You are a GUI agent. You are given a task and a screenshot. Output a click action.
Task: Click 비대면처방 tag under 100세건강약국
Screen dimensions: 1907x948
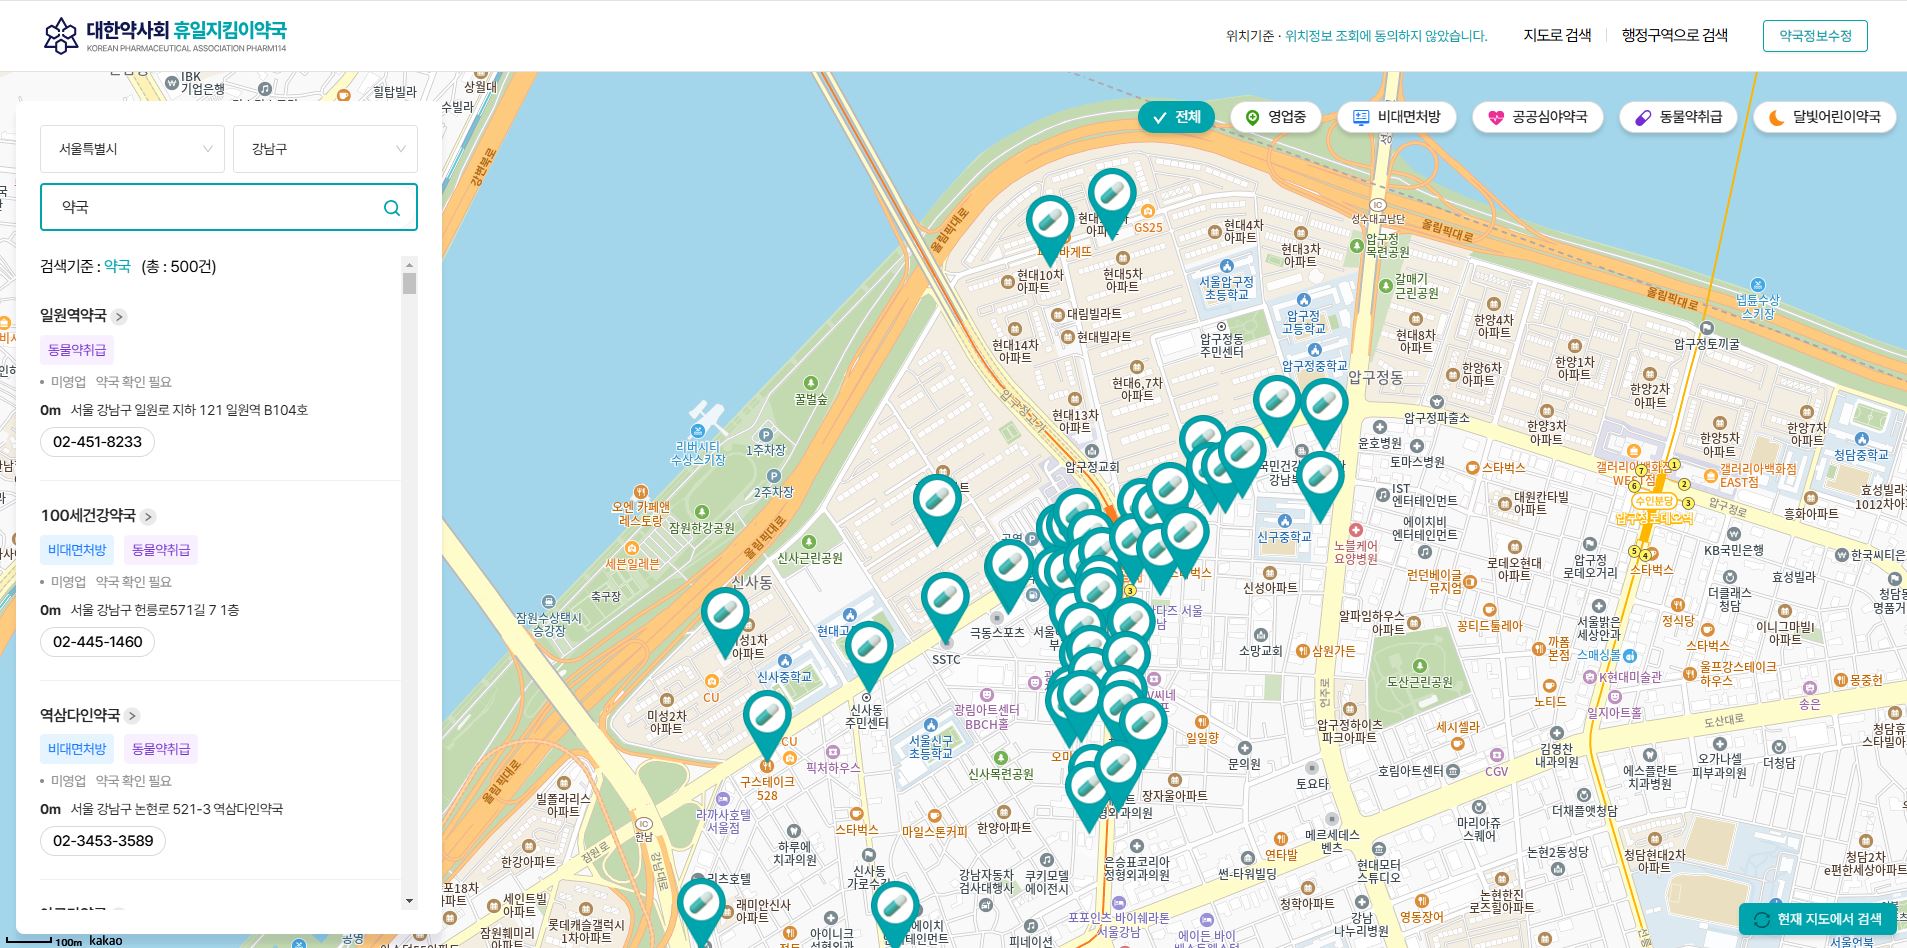click(77, 550)
